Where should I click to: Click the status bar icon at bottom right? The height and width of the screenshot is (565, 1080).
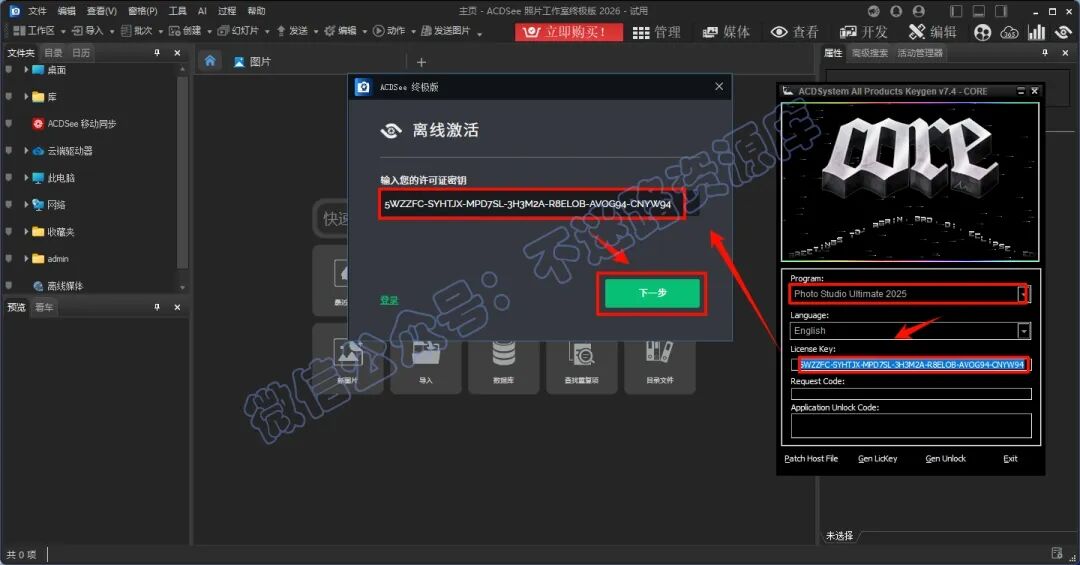point(1057,553)
